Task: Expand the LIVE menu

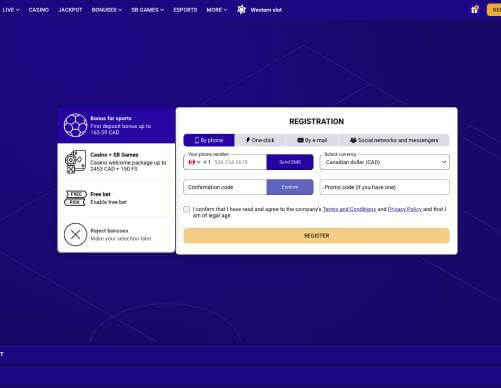Action: tap(11, 10)
